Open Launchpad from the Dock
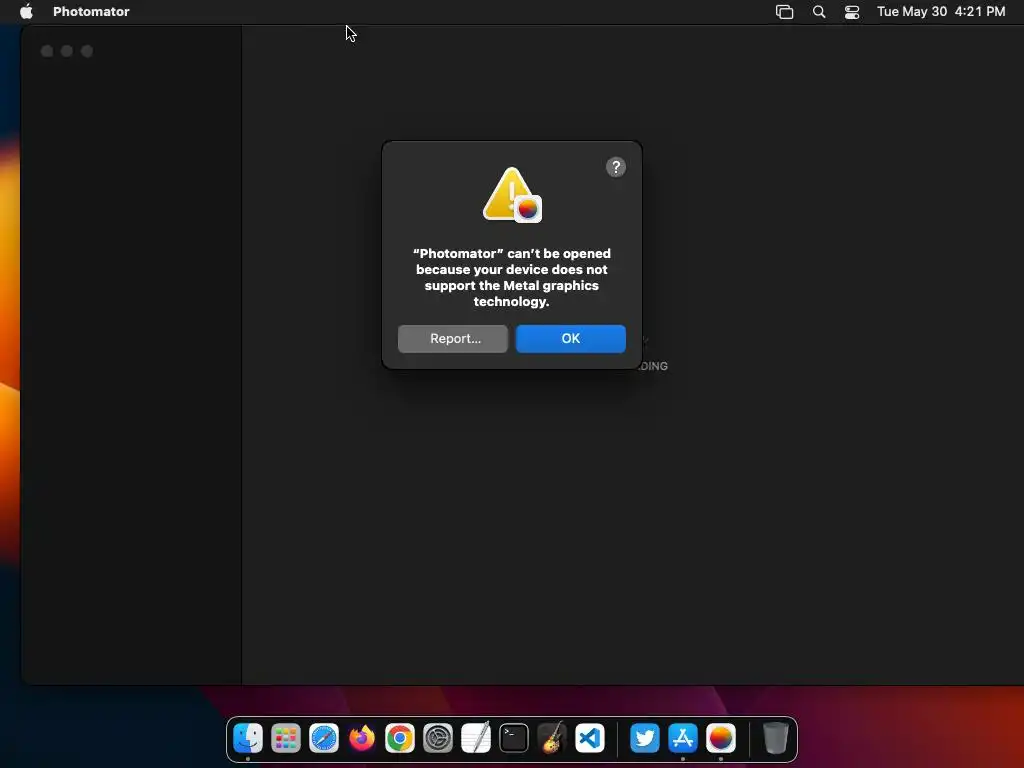This screenshot has width=1024, height=768. coord(286,739)
